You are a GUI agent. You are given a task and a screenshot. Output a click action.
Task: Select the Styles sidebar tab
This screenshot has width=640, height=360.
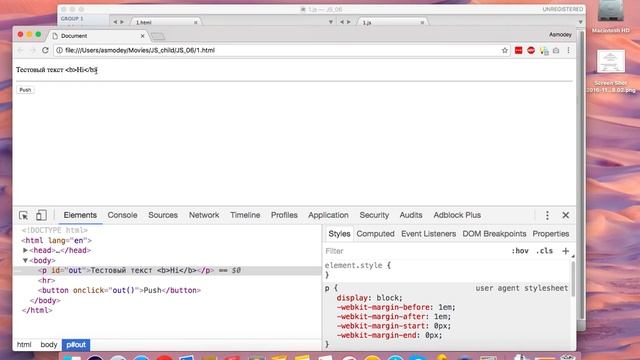pos(339,234)
